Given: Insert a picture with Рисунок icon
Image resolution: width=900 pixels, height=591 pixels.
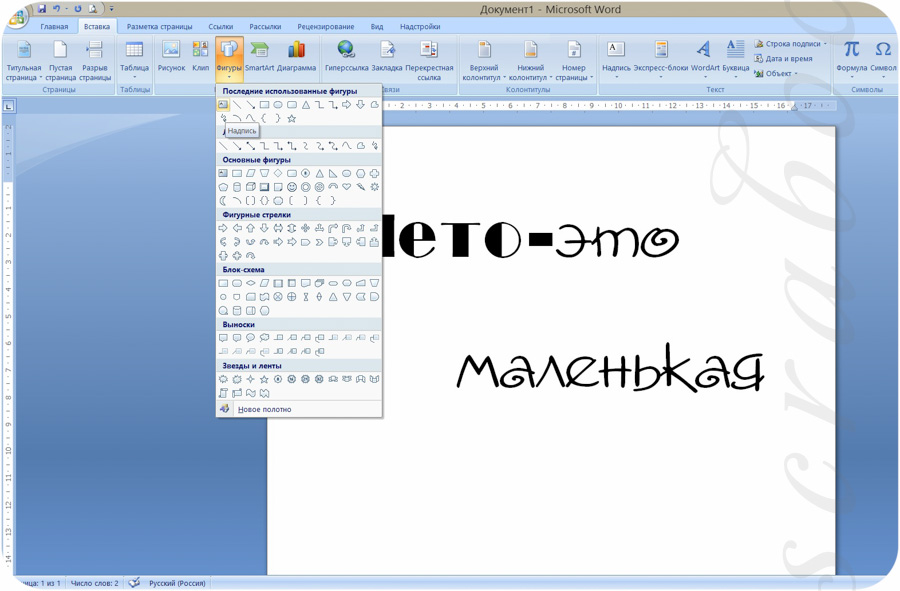Looking at the screenshot, I should 171,56.
